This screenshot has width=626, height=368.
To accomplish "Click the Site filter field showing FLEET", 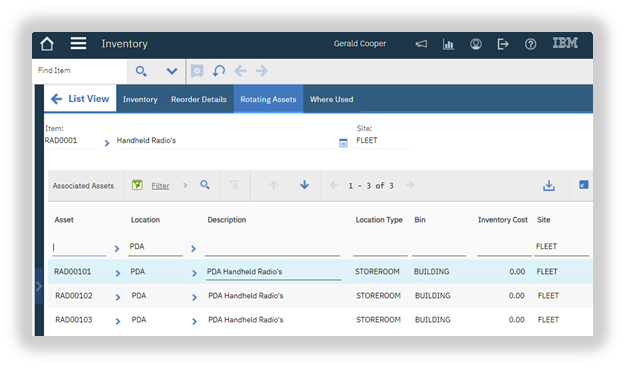I will coord(561,247).
